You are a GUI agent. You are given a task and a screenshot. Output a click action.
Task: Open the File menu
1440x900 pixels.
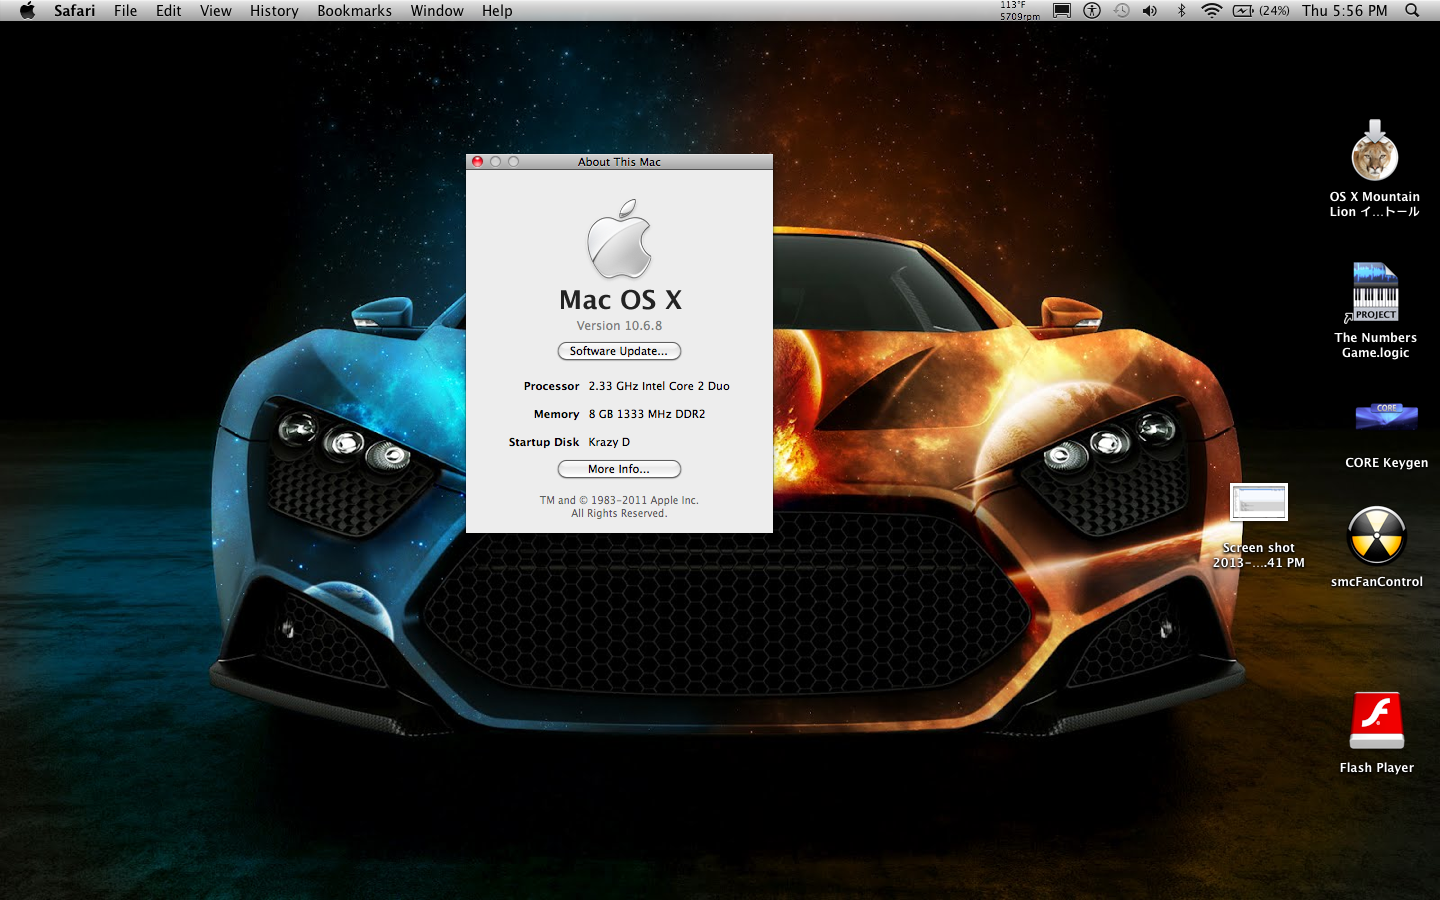(x=125, y=11)
